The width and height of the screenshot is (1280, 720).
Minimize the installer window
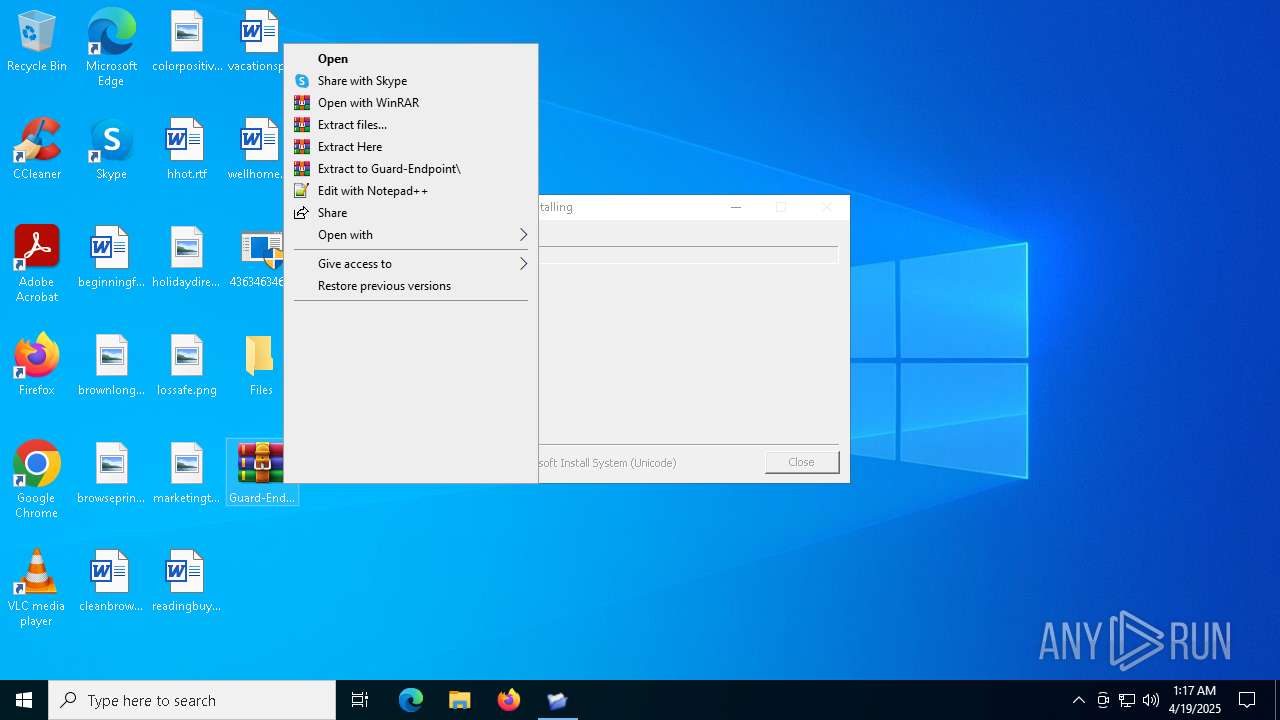tap(736, 207)
